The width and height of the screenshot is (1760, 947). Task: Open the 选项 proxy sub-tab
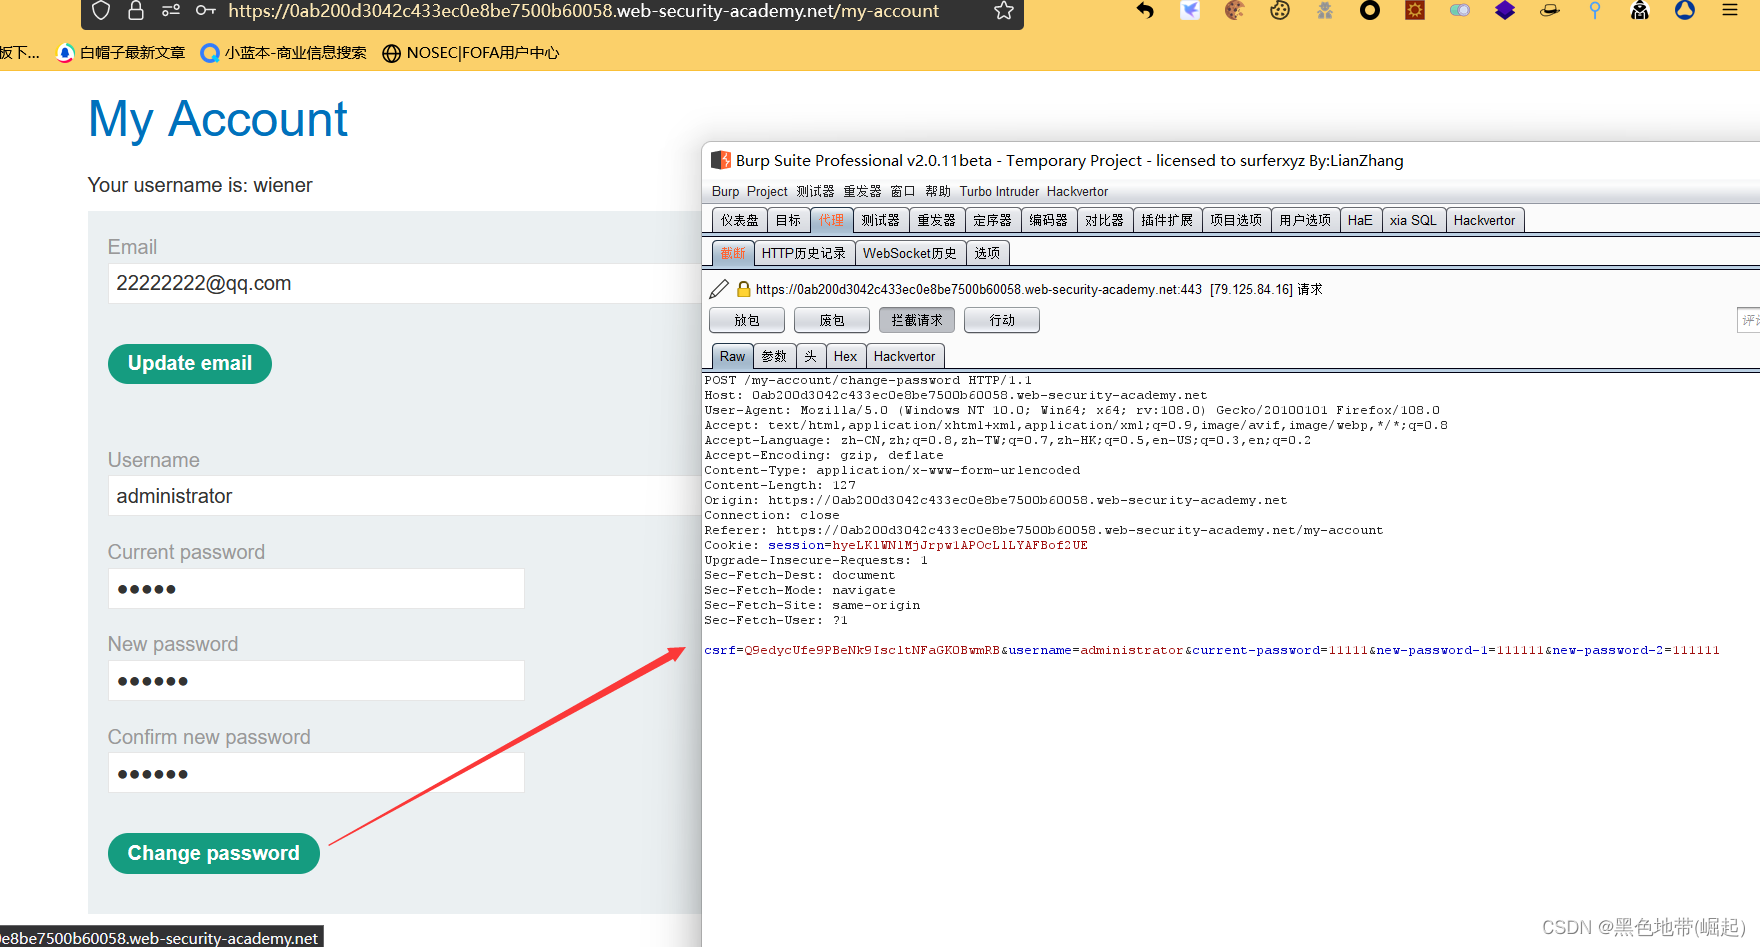coord(987,253)
